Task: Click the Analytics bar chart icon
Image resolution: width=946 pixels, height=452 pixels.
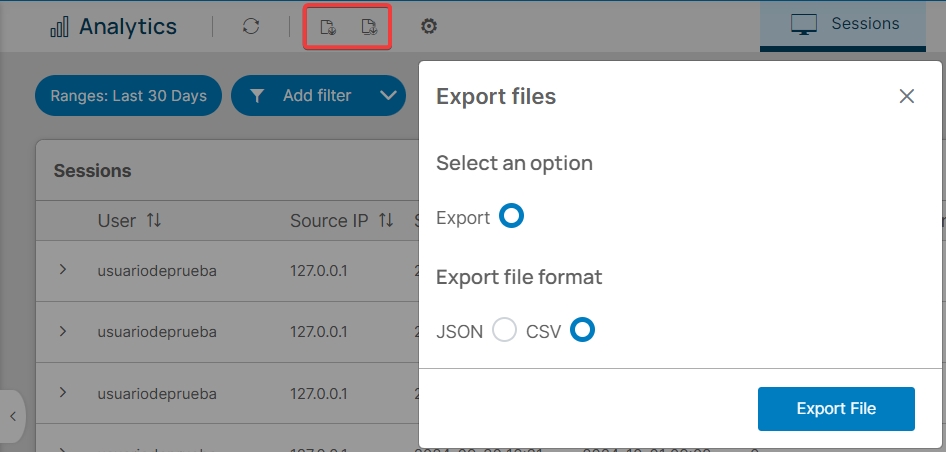Action: click(x=60, y=27)
